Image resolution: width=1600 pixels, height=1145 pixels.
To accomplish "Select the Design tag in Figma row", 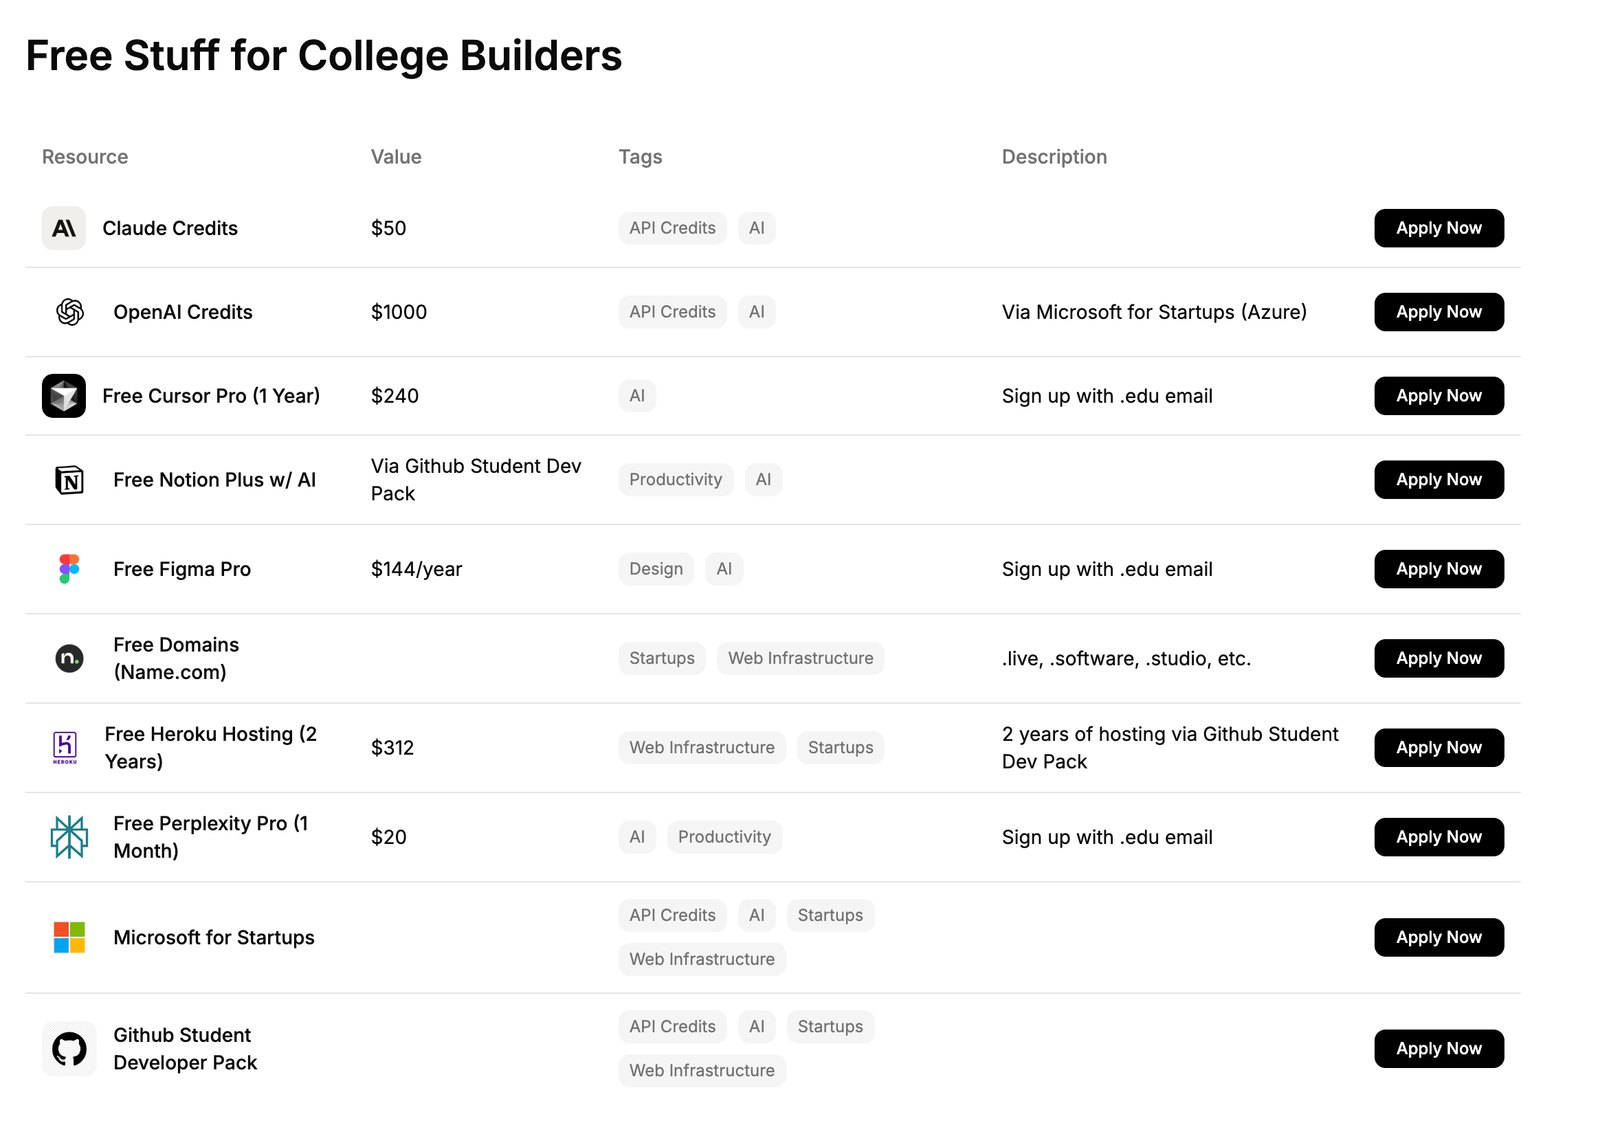I will 656,569.
